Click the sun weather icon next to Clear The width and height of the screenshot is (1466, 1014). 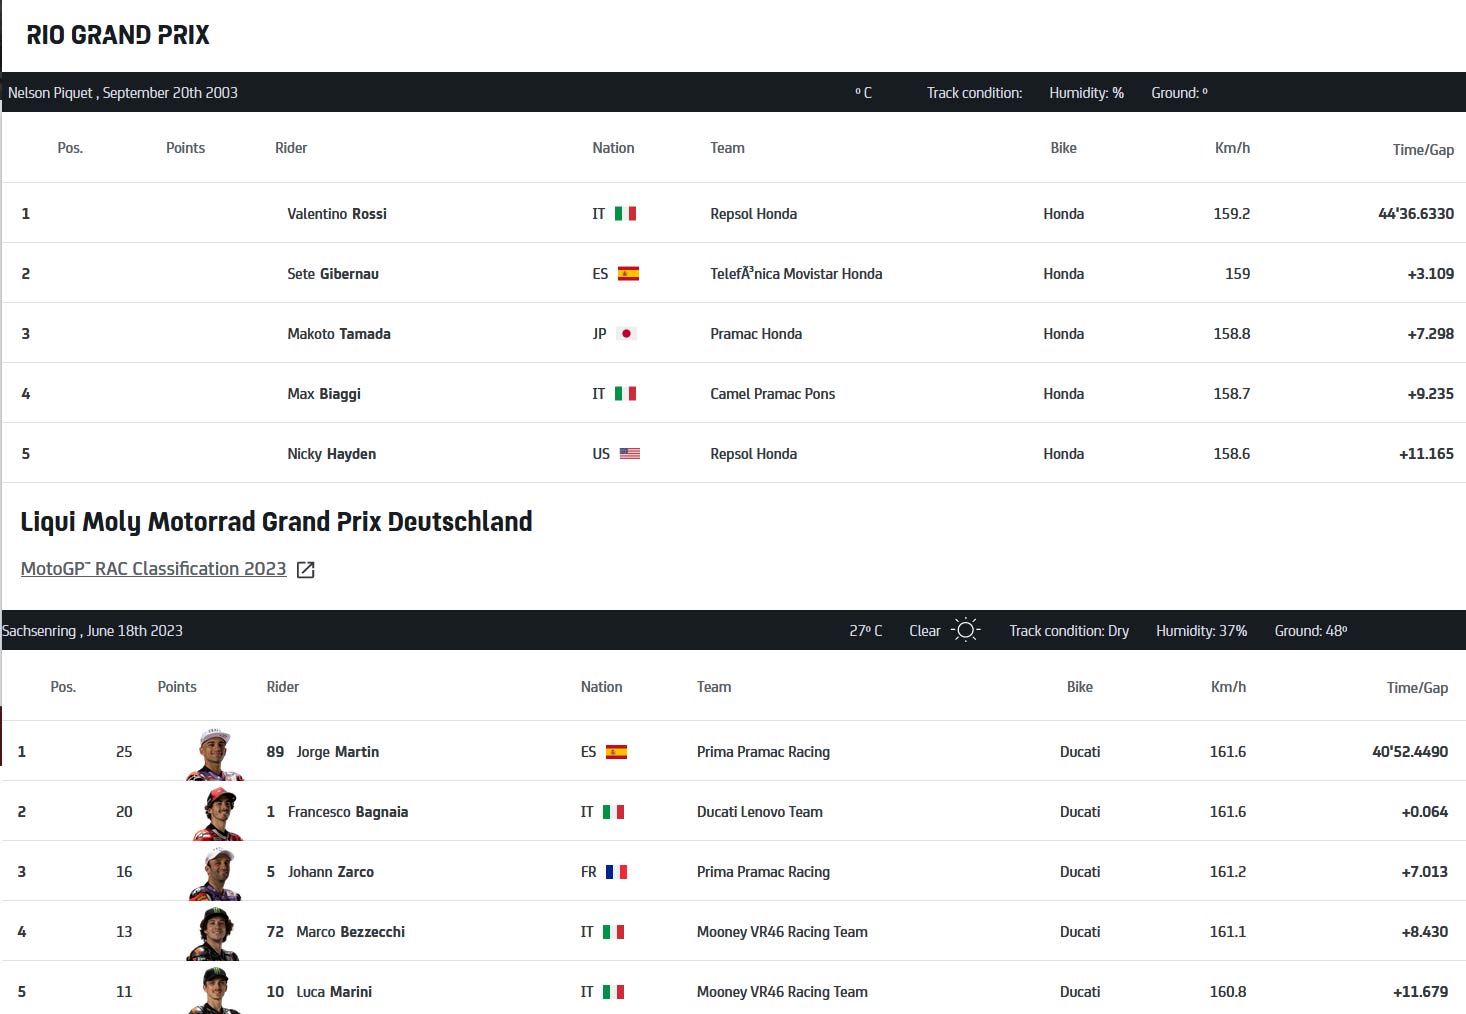coord(965,630)
